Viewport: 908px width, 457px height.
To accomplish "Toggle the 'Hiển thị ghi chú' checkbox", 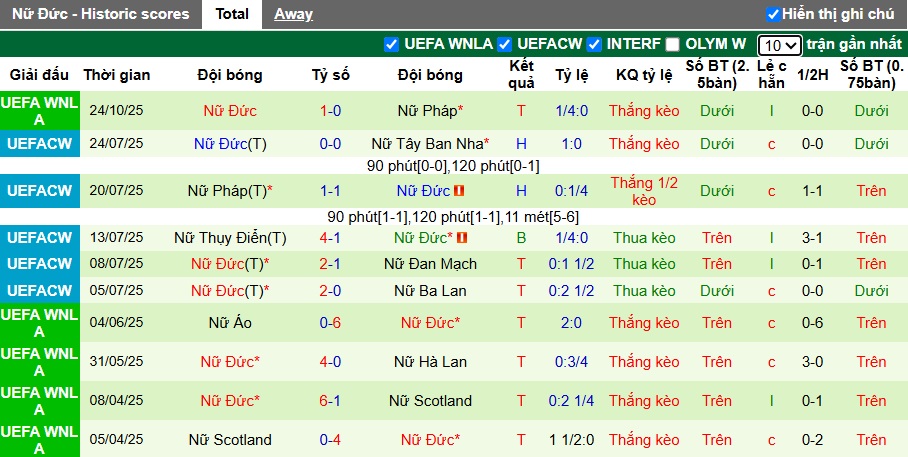I will [772, 14].
